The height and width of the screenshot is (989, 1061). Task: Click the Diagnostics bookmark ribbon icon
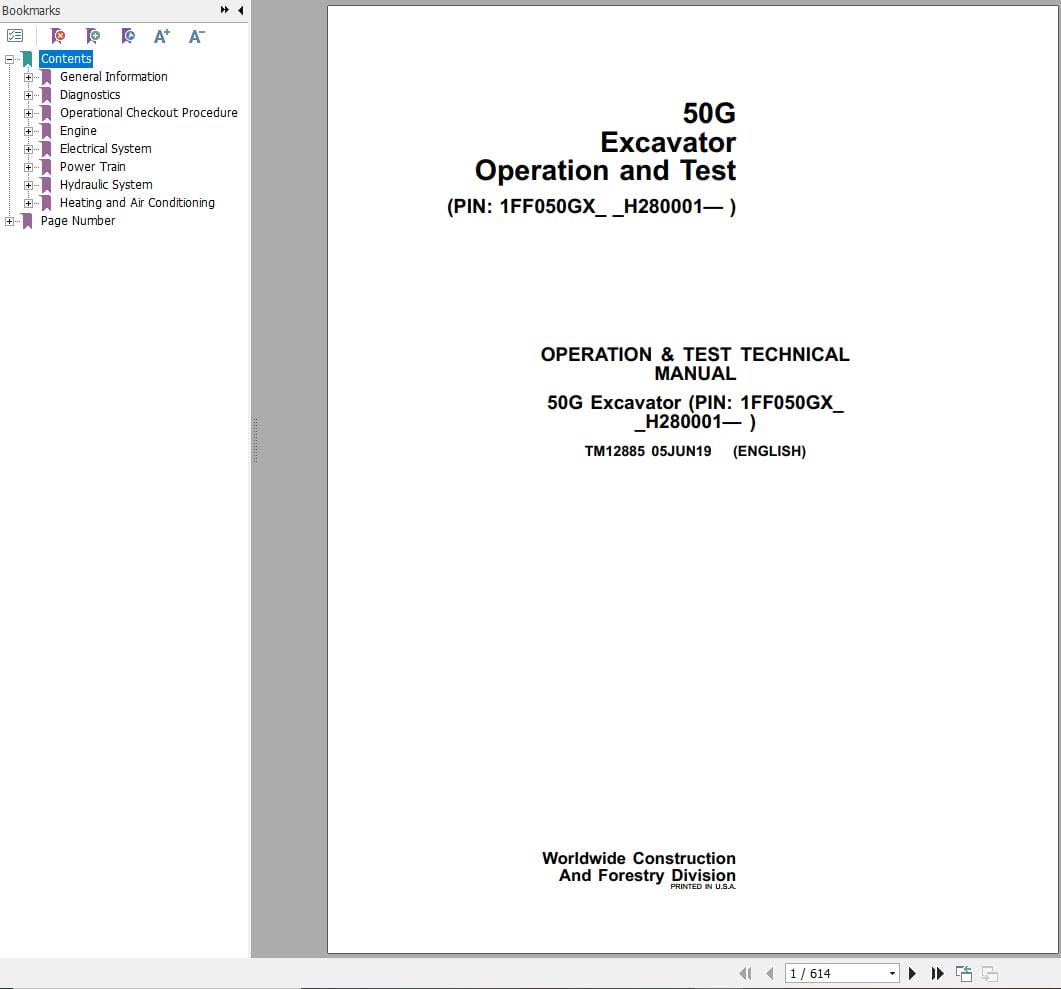[x=46, y=95]
